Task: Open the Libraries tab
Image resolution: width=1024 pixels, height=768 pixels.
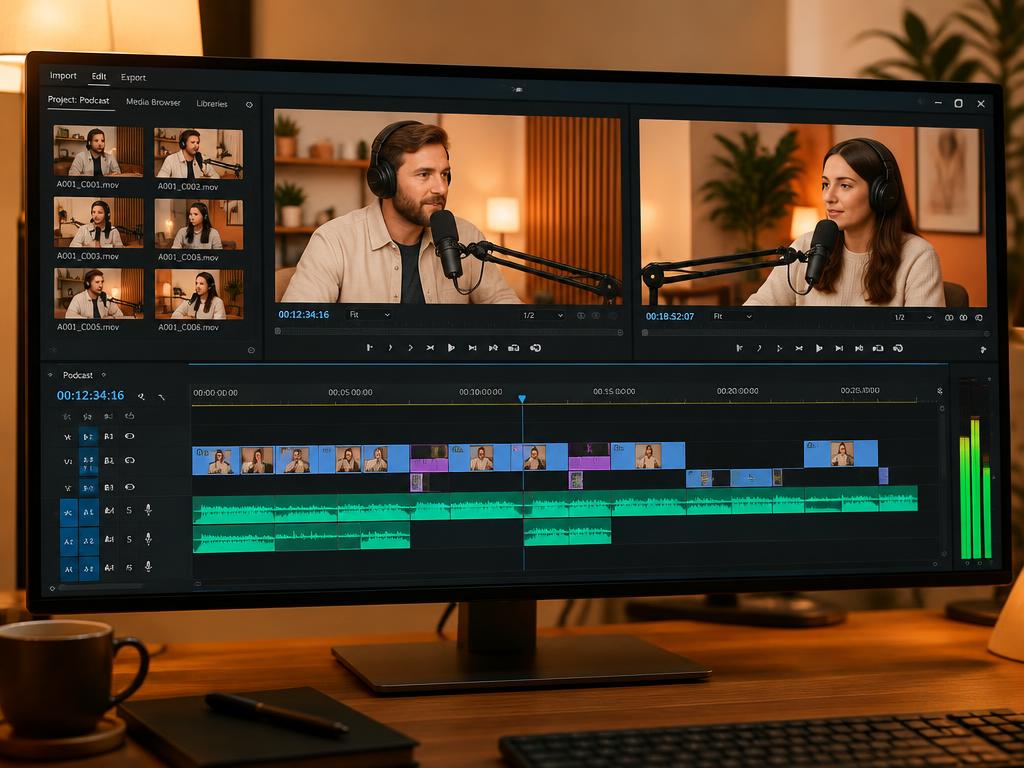Action: pos(212,104)
